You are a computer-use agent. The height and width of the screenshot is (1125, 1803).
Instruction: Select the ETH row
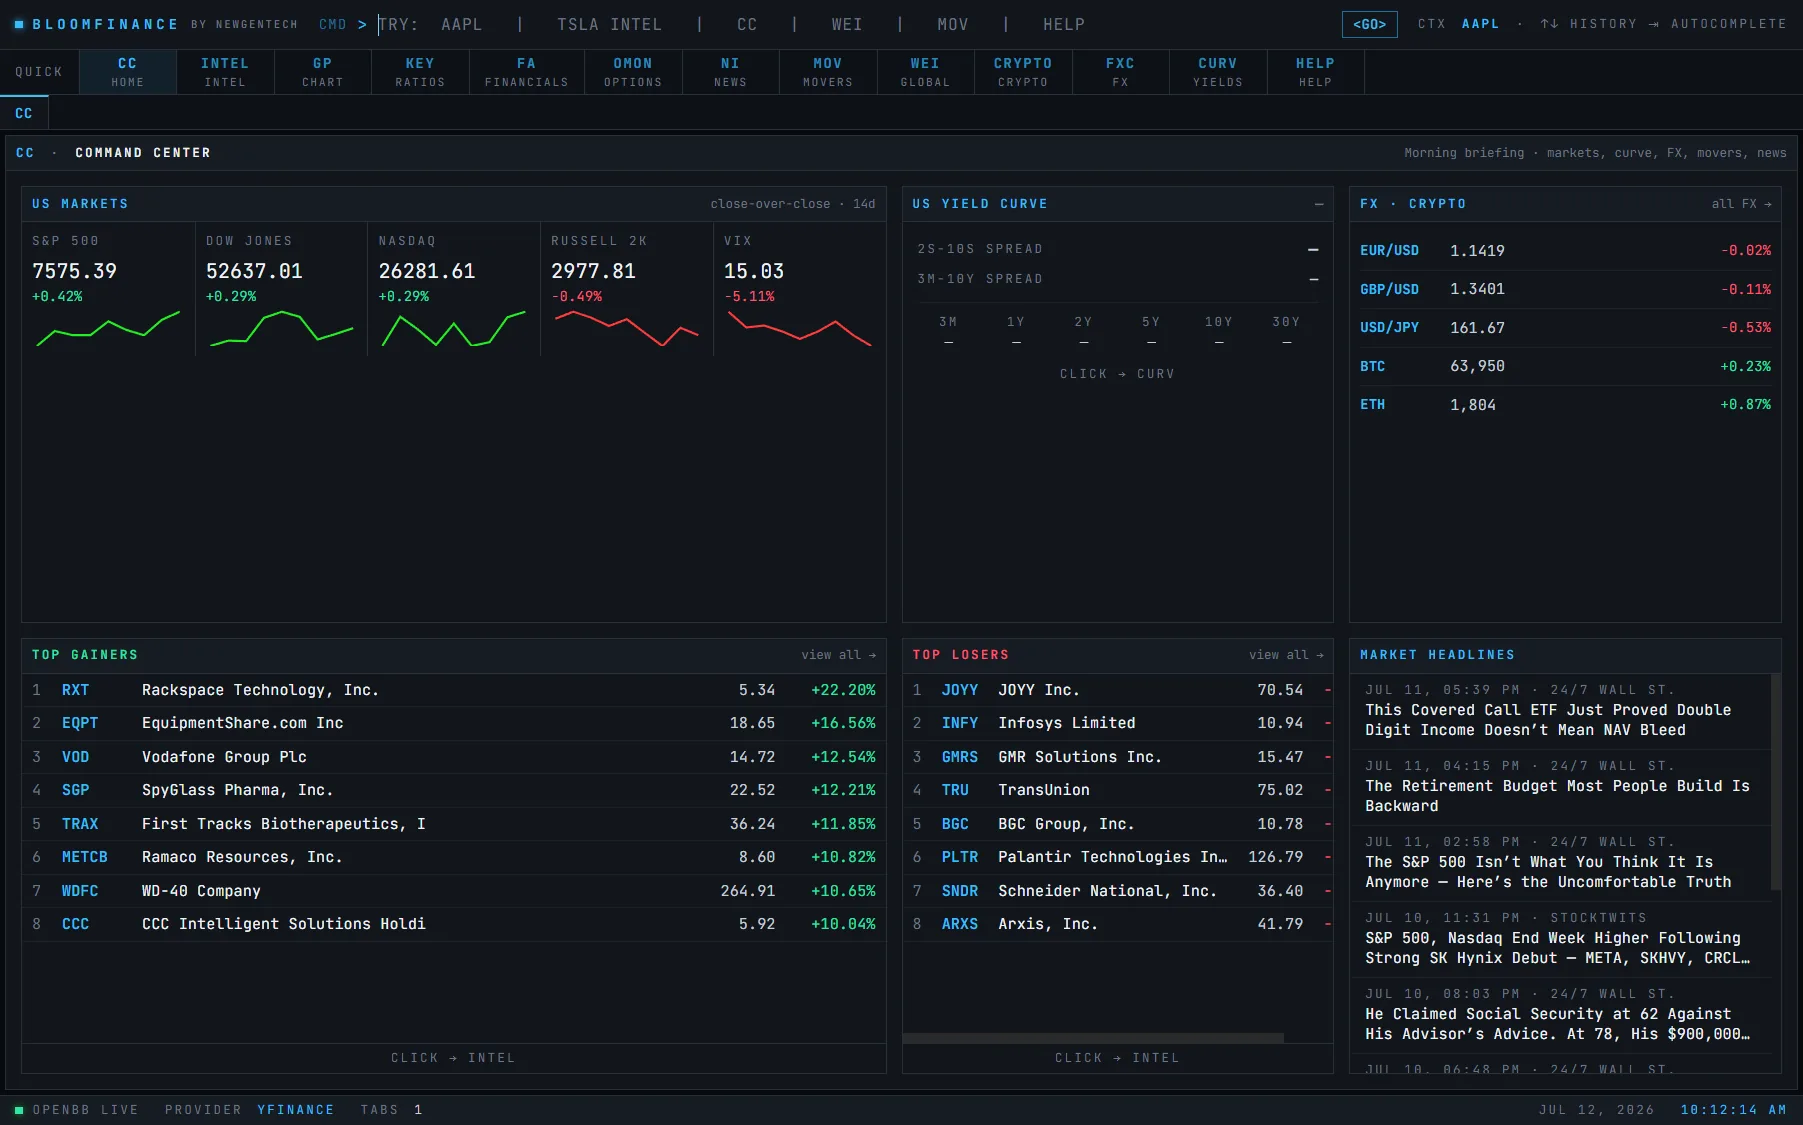(x=1565, y=405)
